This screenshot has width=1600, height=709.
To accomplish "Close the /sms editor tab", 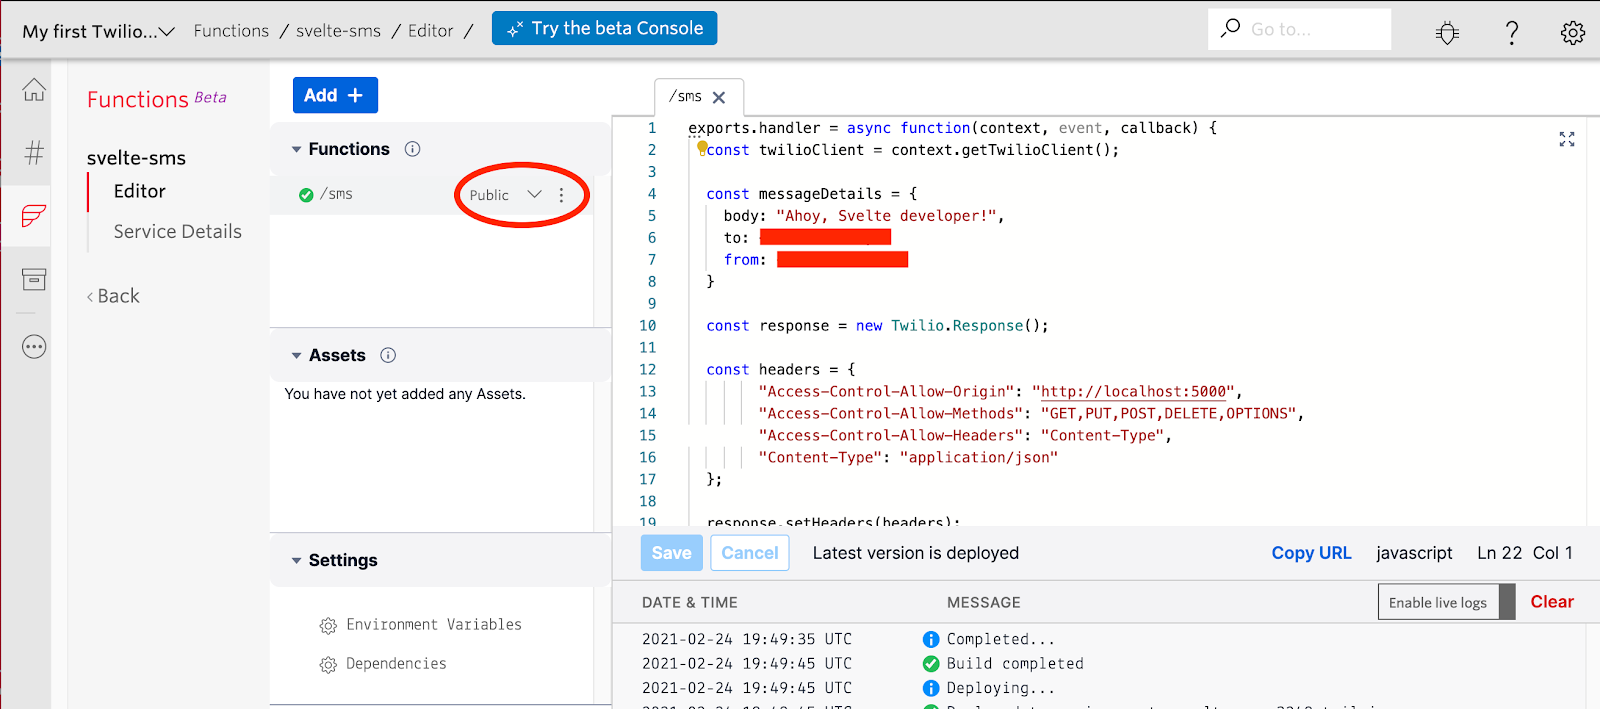I will coord(719,97).
